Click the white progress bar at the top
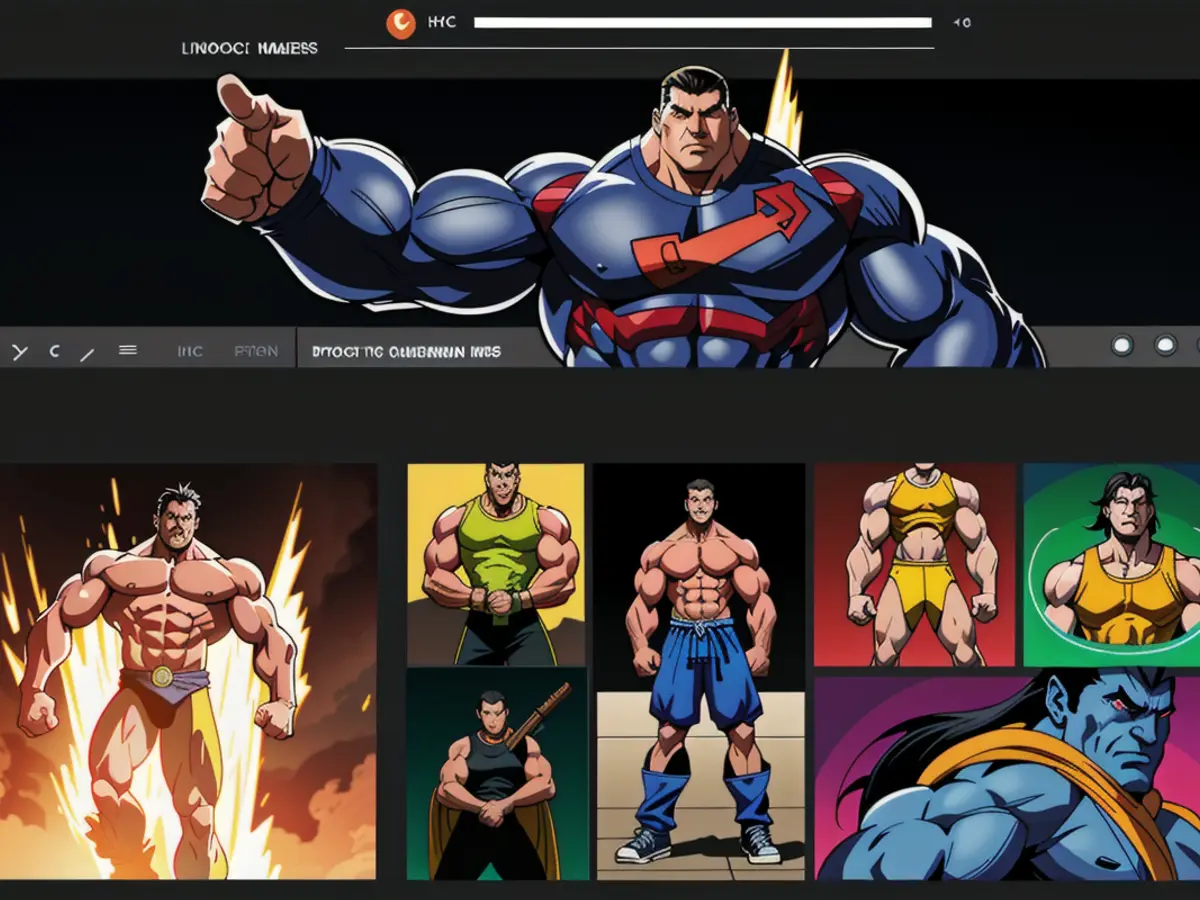This screenshot has width=1200, height=900. pos(703,22)
